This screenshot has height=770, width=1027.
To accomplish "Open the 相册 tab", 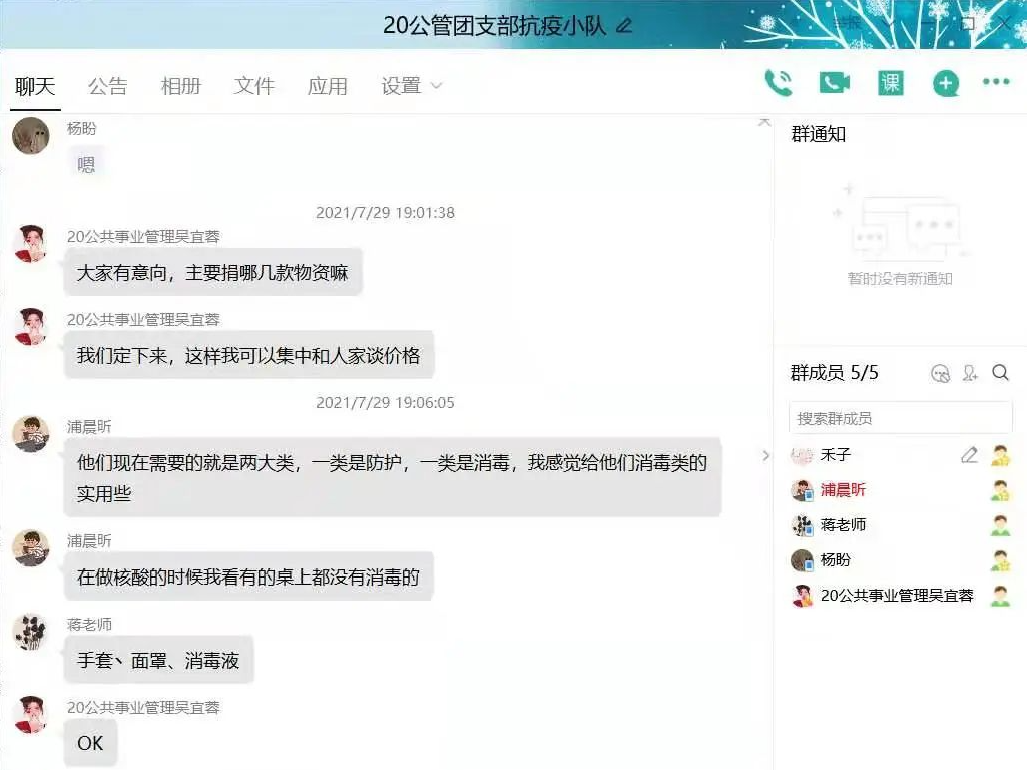I will point(181,86).
